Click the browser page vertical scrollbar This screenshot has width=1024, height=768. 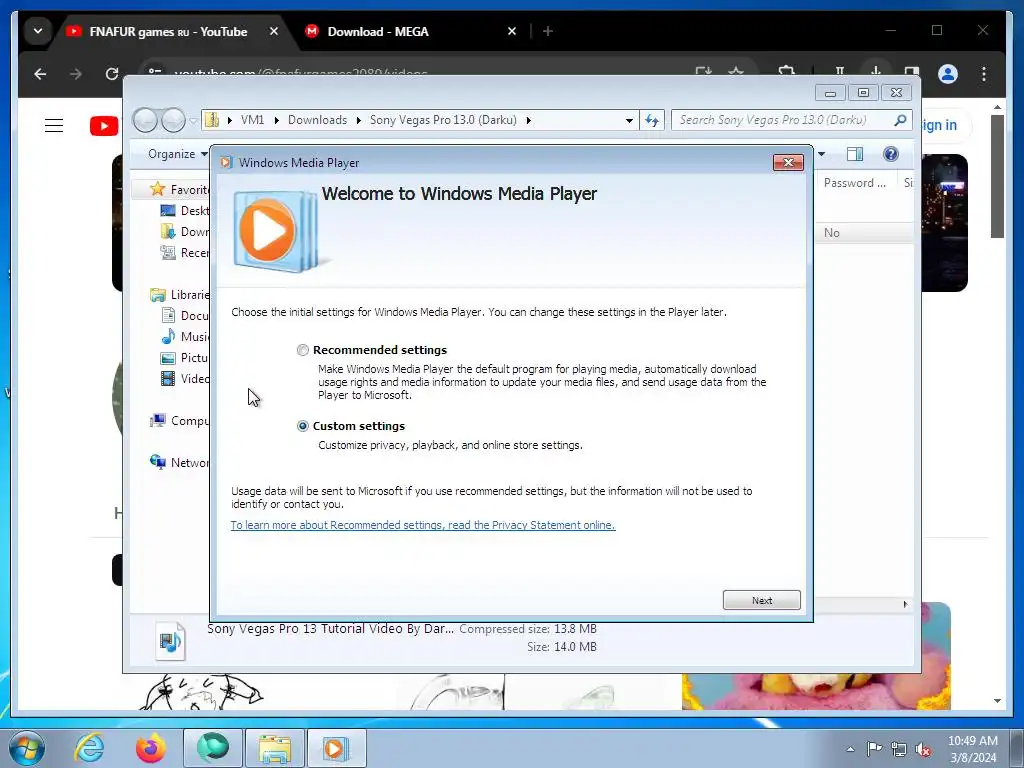(x=997, y=176)
